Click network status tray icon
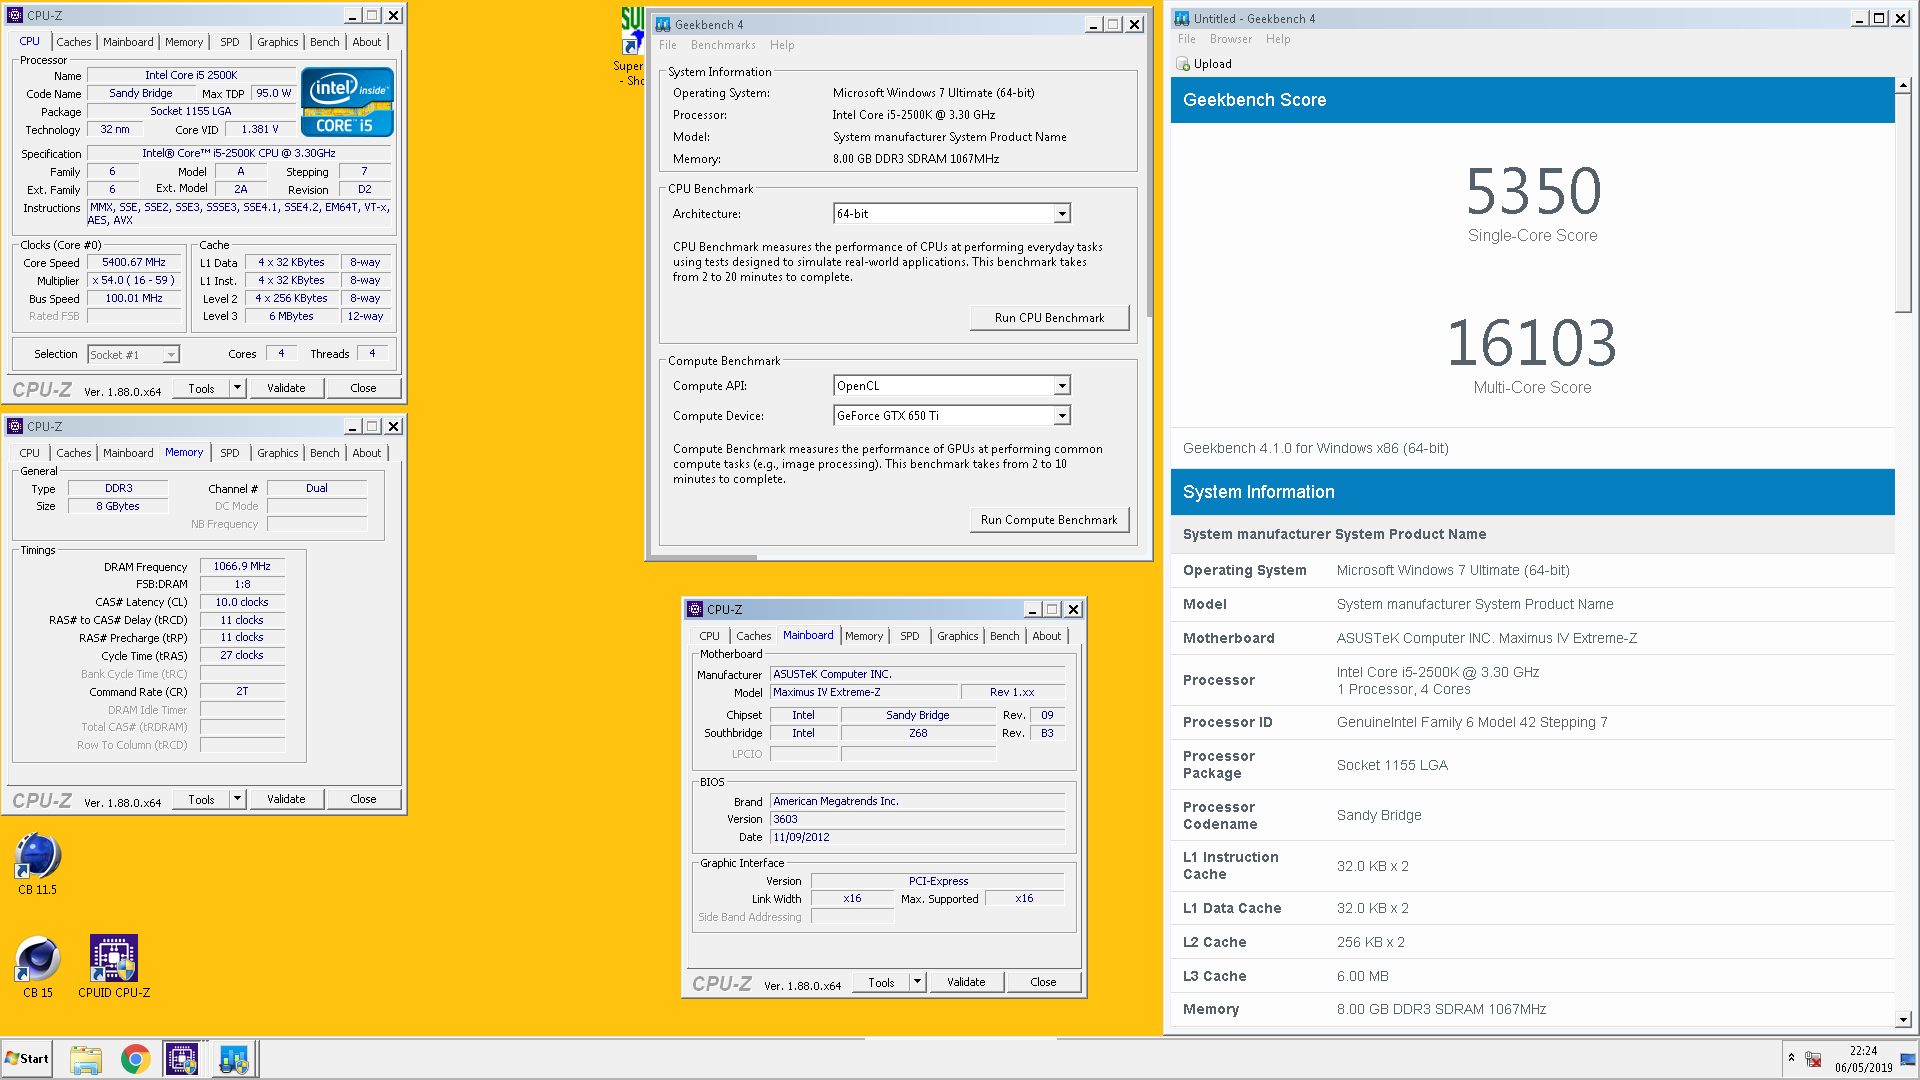 pos(1813,1059)
